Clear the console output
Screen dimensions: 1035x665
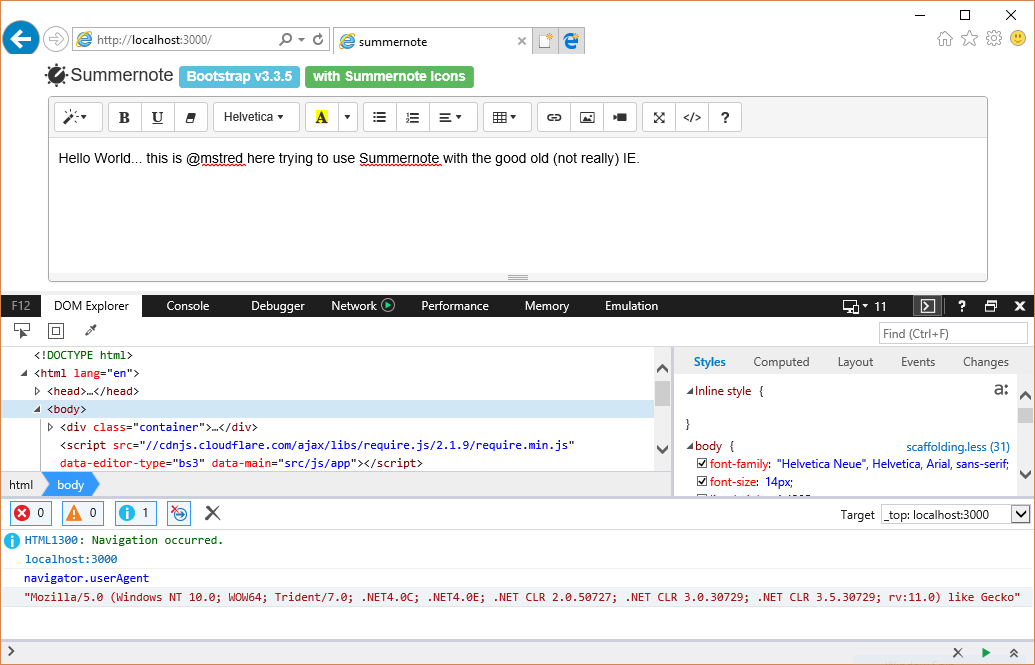211,512
